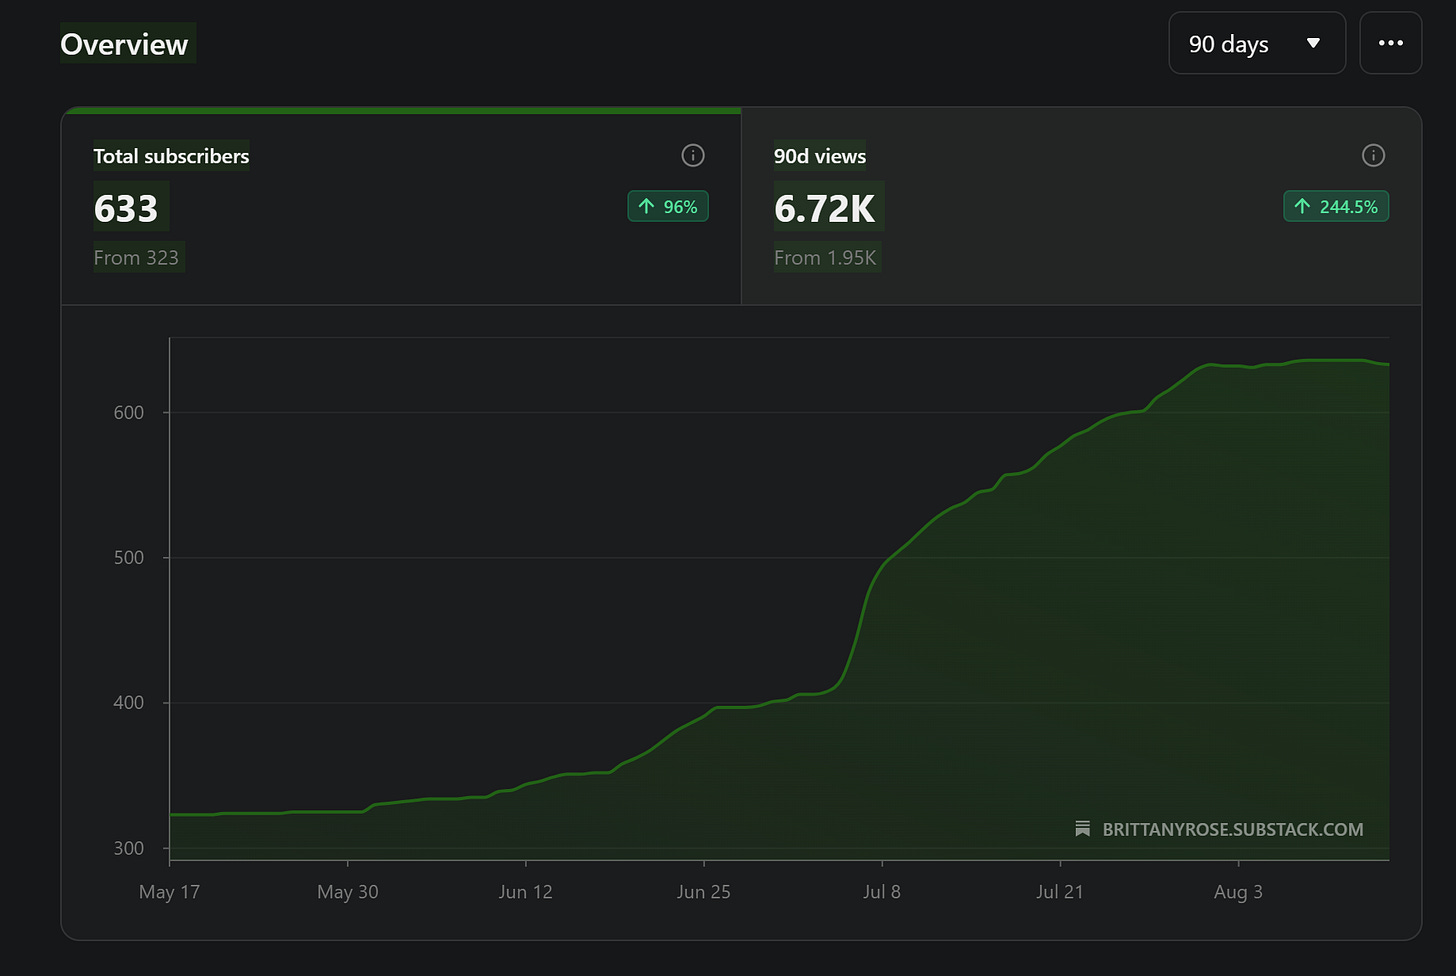Switch to the Total subscribers tab

(401, 206)
